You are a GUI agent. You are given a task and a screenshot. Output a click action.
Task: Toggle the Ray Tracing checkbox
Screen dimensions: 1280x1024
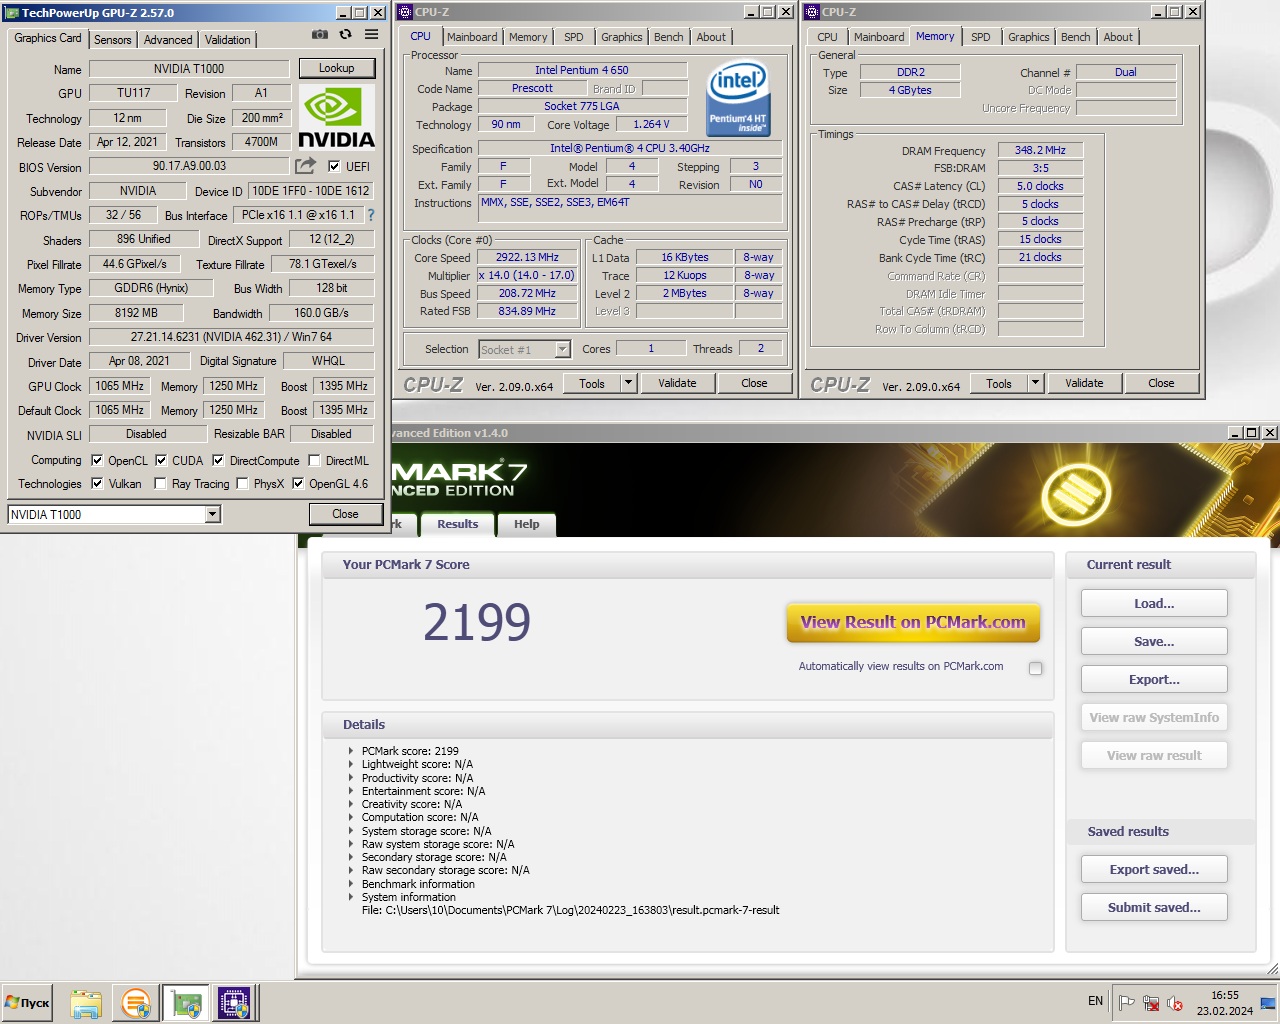160,484
